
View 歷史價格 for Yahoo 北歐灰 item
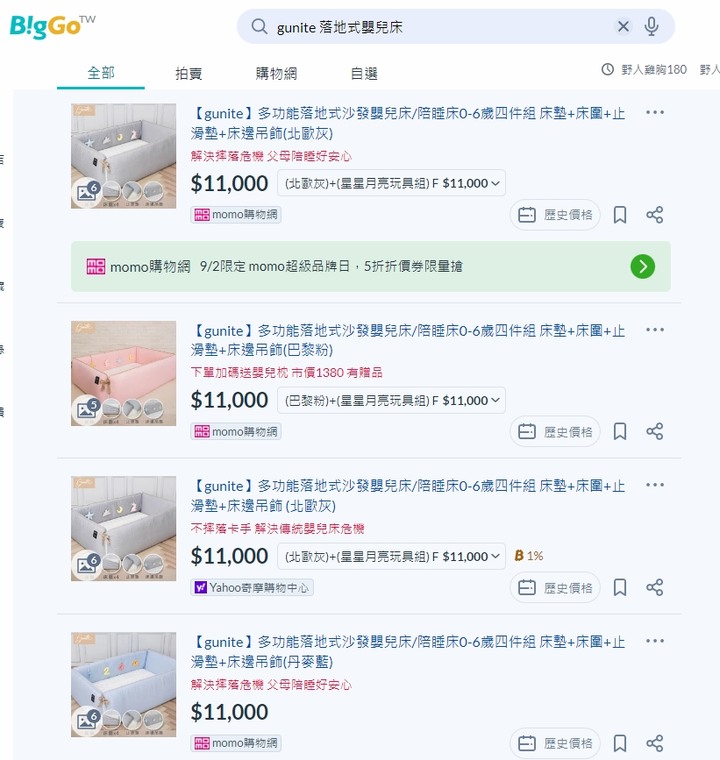point(555,587)
